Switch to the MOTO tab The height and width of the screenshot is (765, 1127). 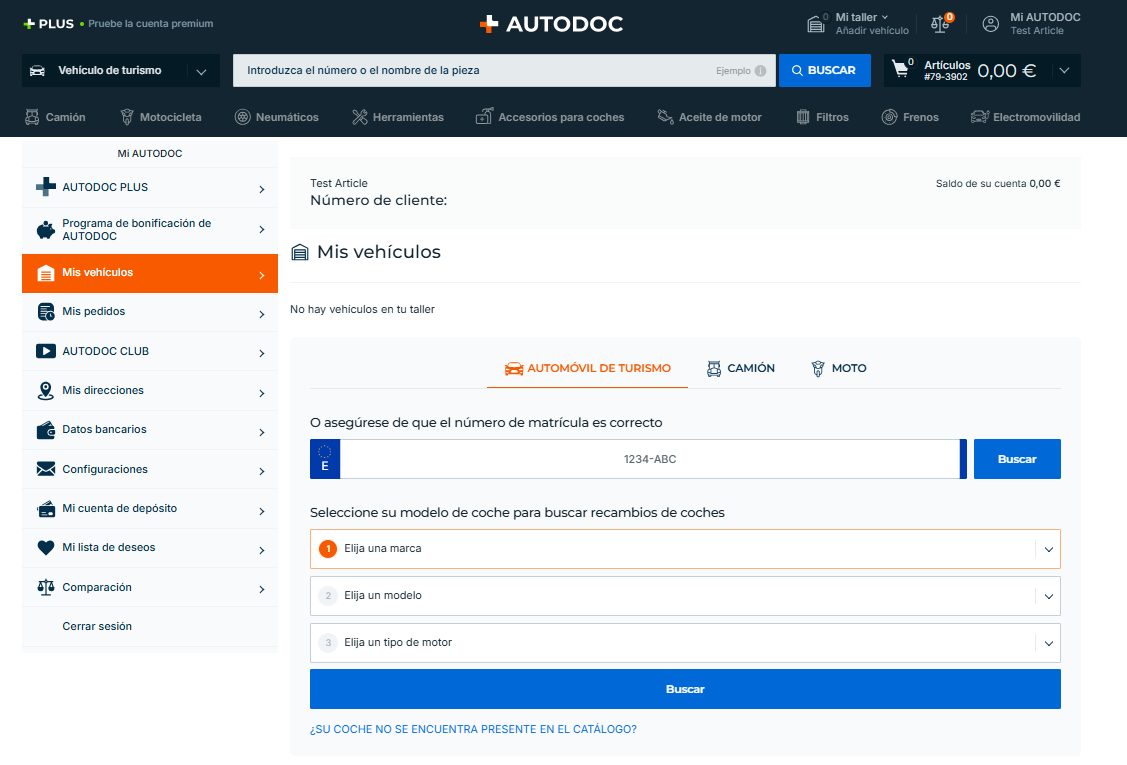839,368
